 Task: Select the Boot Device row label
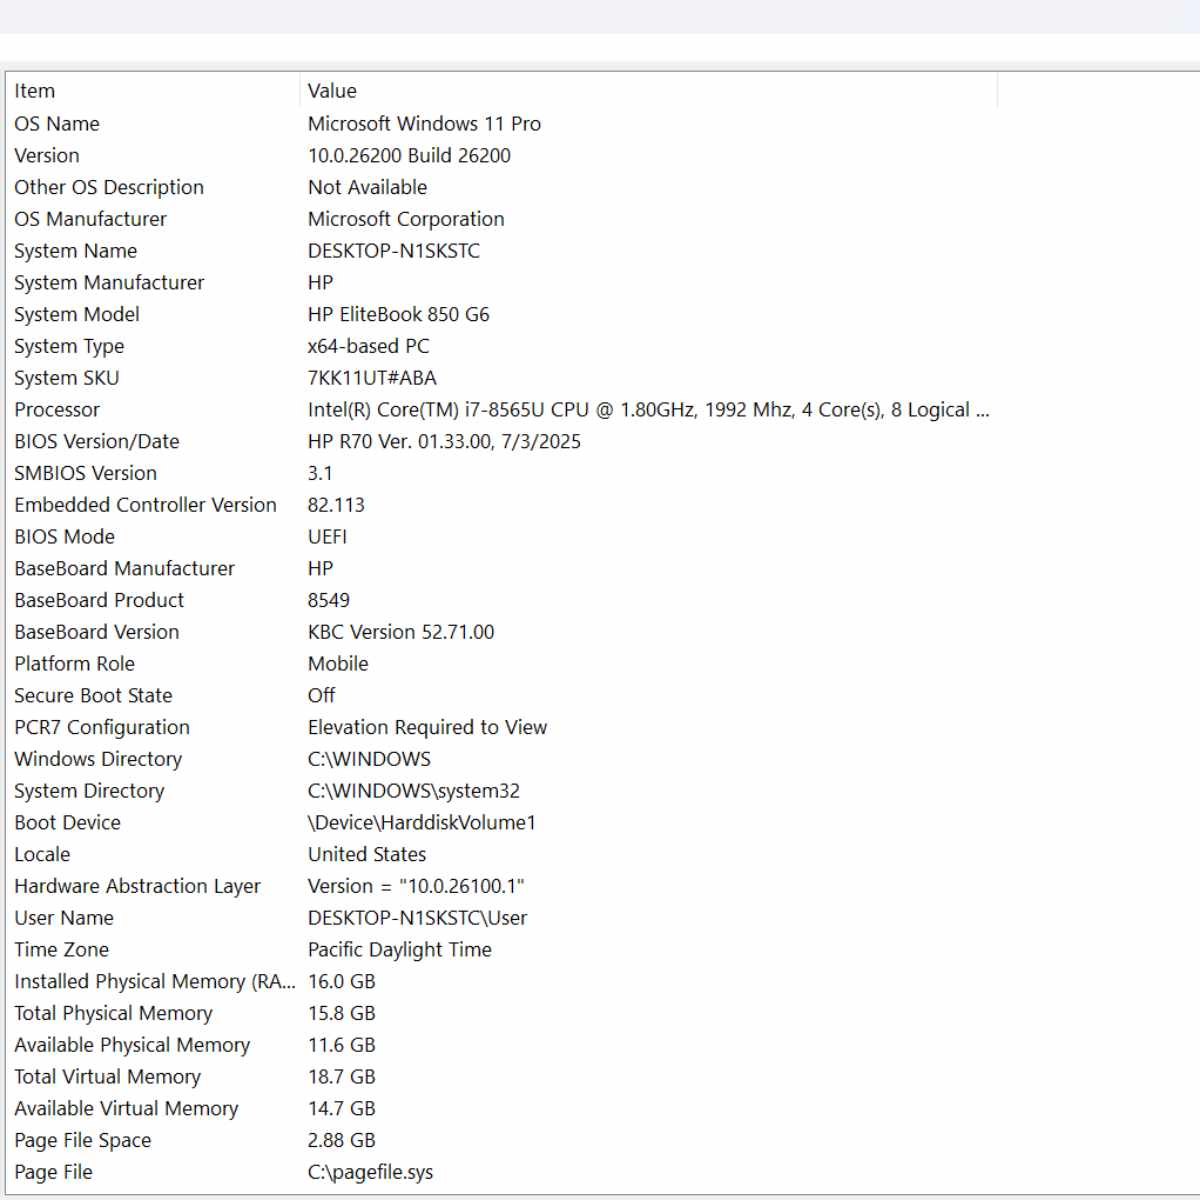point(67,823)
